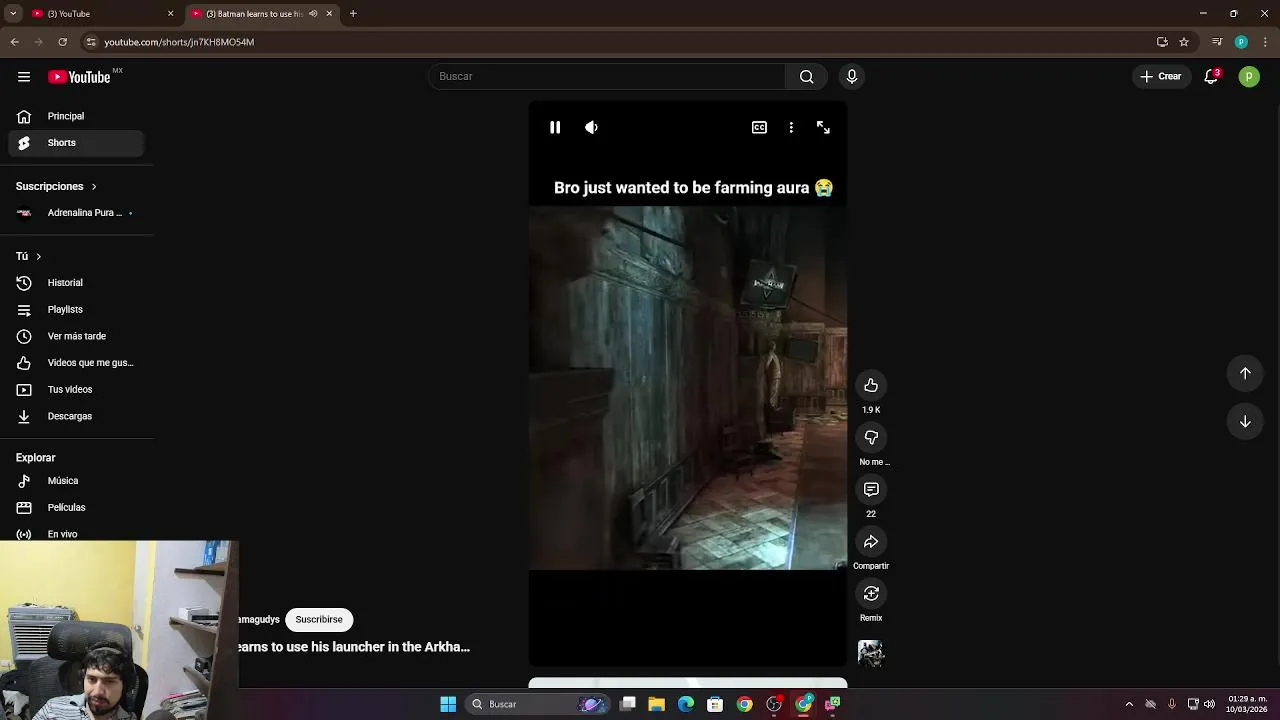Viewport: 1280px width, 720px height.
Task: Click the Crear button
Action: point(1160,76)
